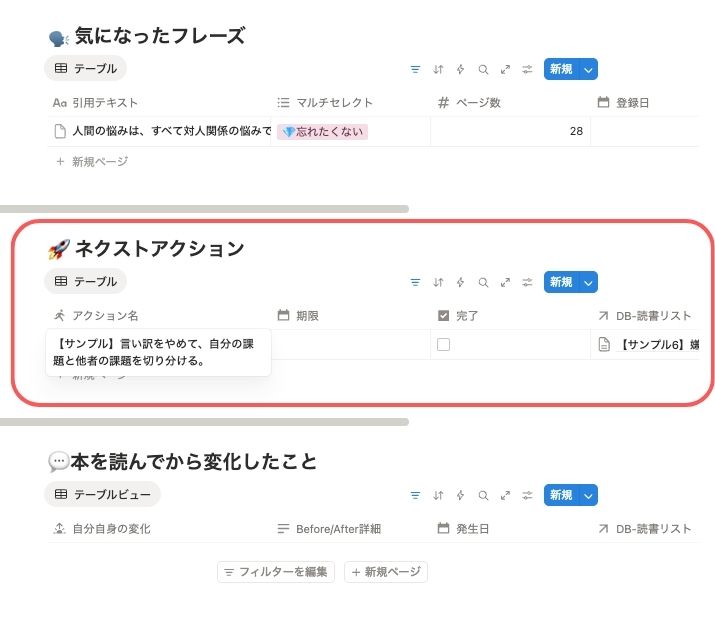
Task: Expand 新規 dropdown arrow in 気になったフレーズ
Action: tap(588, 69)
